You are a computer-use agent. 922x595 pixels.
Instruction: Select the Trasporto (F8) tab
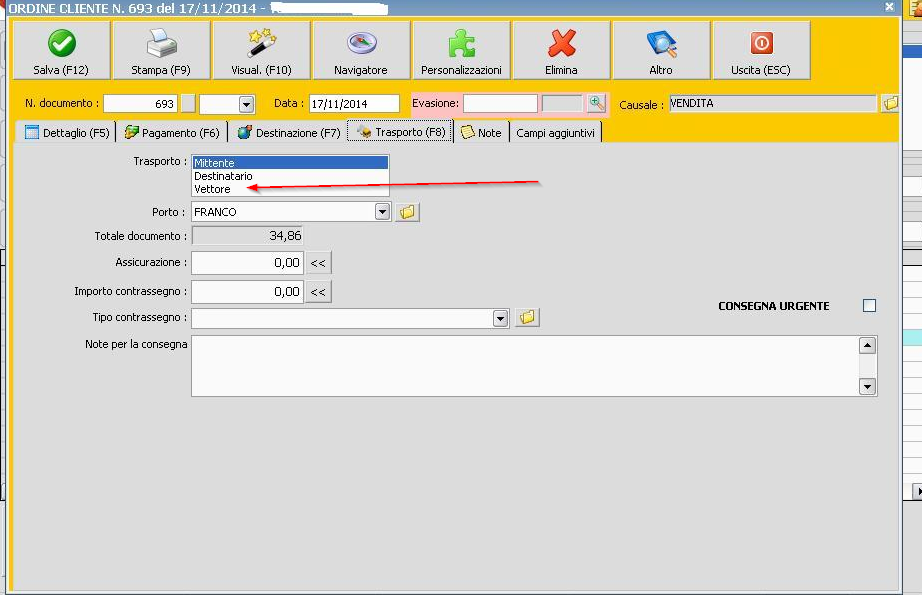[400, 131]
